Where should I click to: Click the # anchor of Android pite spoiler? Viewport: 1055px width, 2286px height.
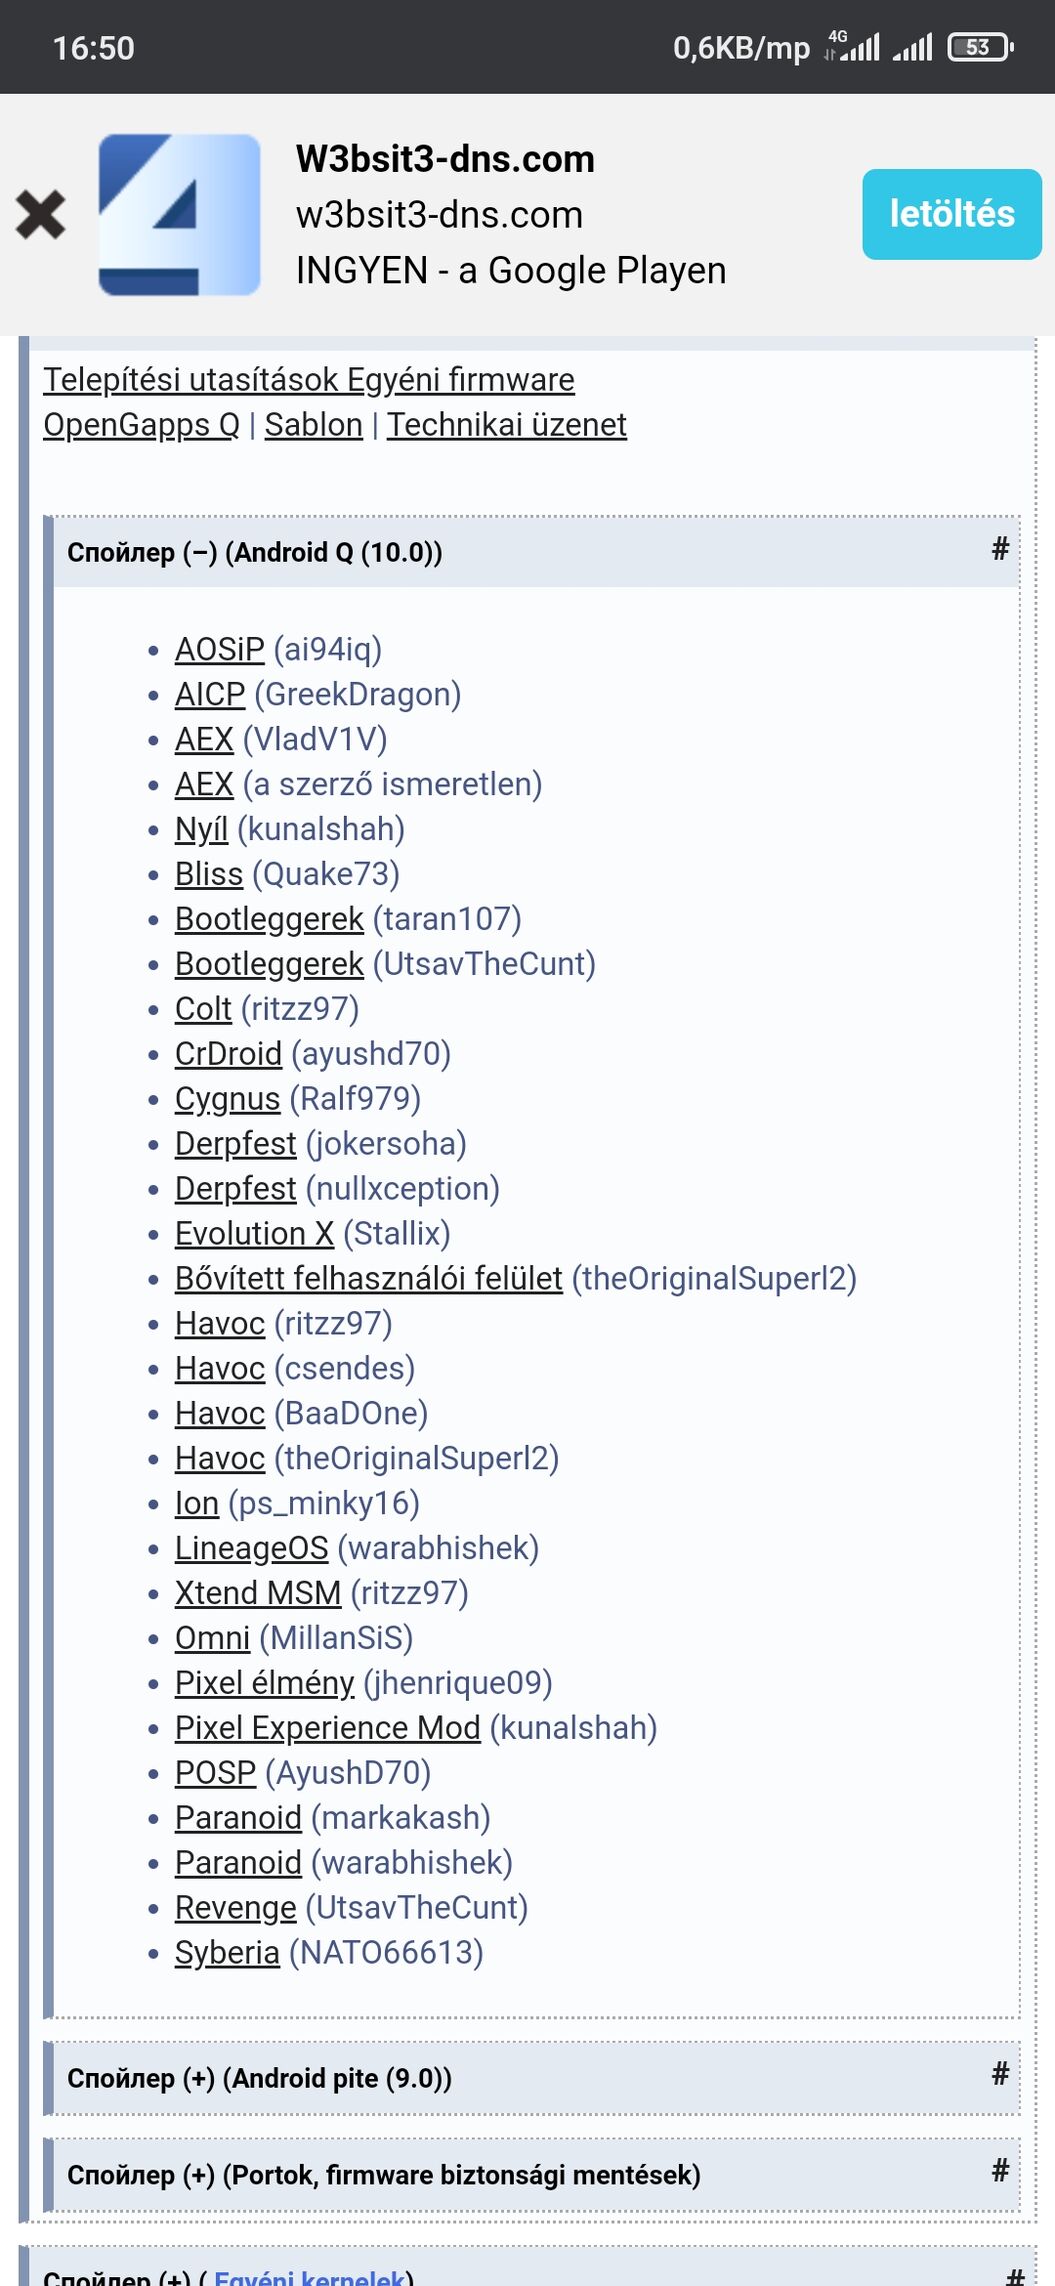(1000, 2073)
